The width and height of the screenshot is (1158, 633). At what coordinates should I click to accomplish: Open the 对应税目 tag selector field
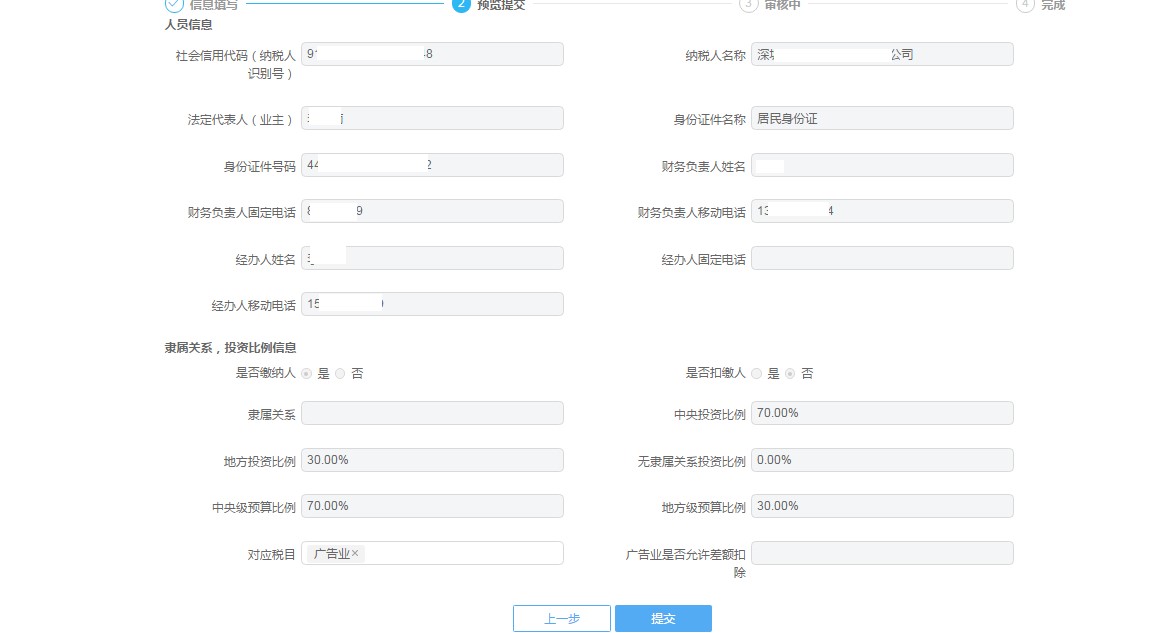(x=470, y=552)
